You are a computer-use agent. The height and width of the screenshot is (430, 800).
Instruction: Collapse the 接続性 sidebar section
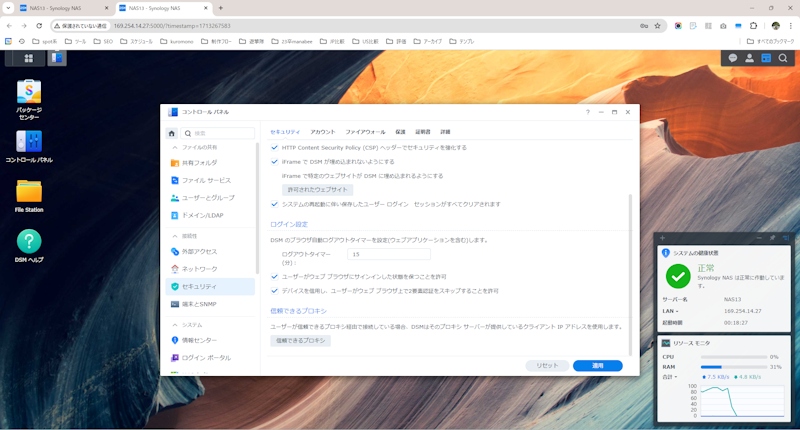click(175, 236)
